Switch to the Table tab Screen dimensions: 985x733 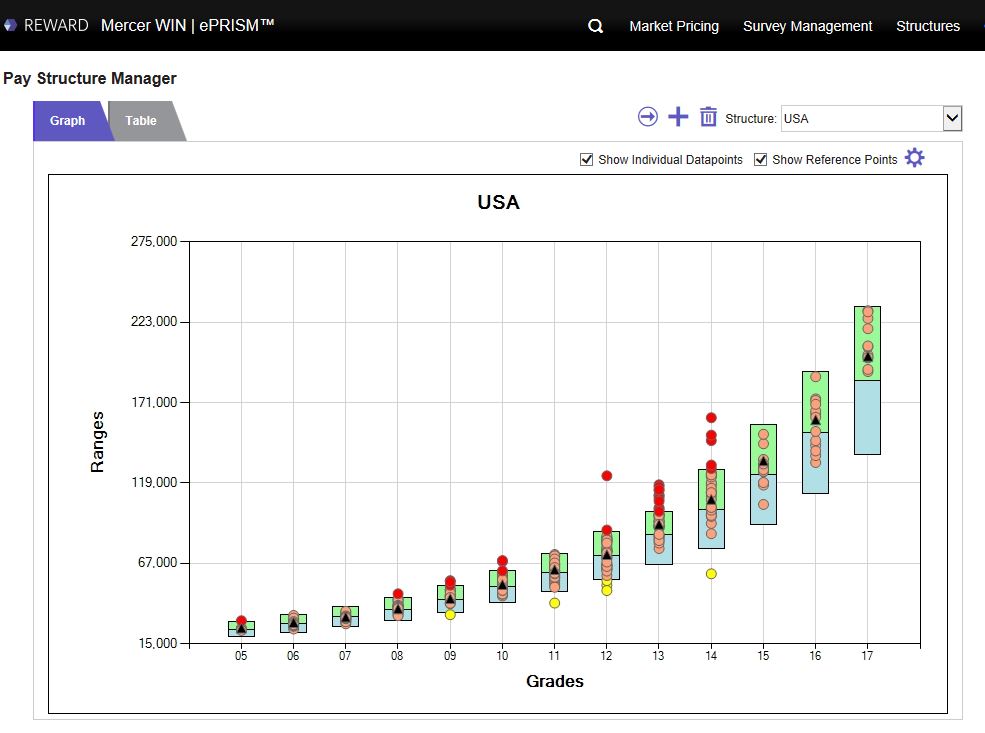click(x=140, y=120)
